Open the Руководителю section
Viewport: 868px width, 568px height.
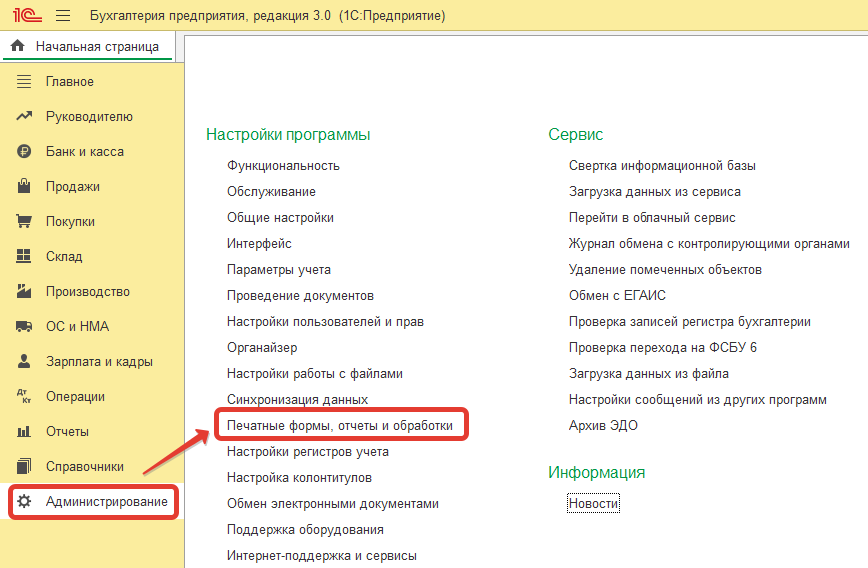point(89,116)
